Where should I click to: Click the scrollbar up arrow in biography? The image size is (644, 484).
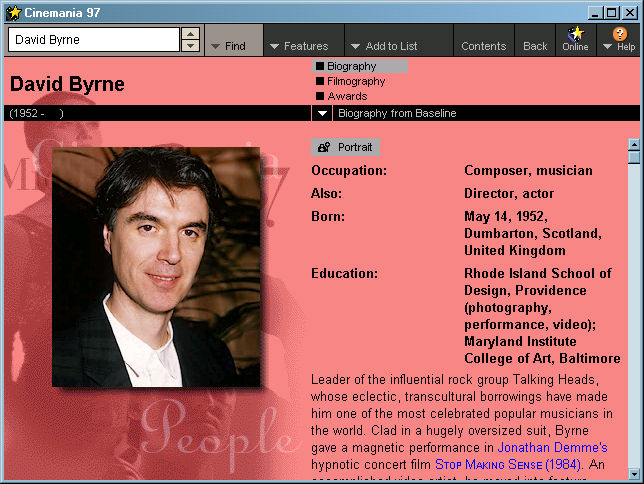pos(633,144)
